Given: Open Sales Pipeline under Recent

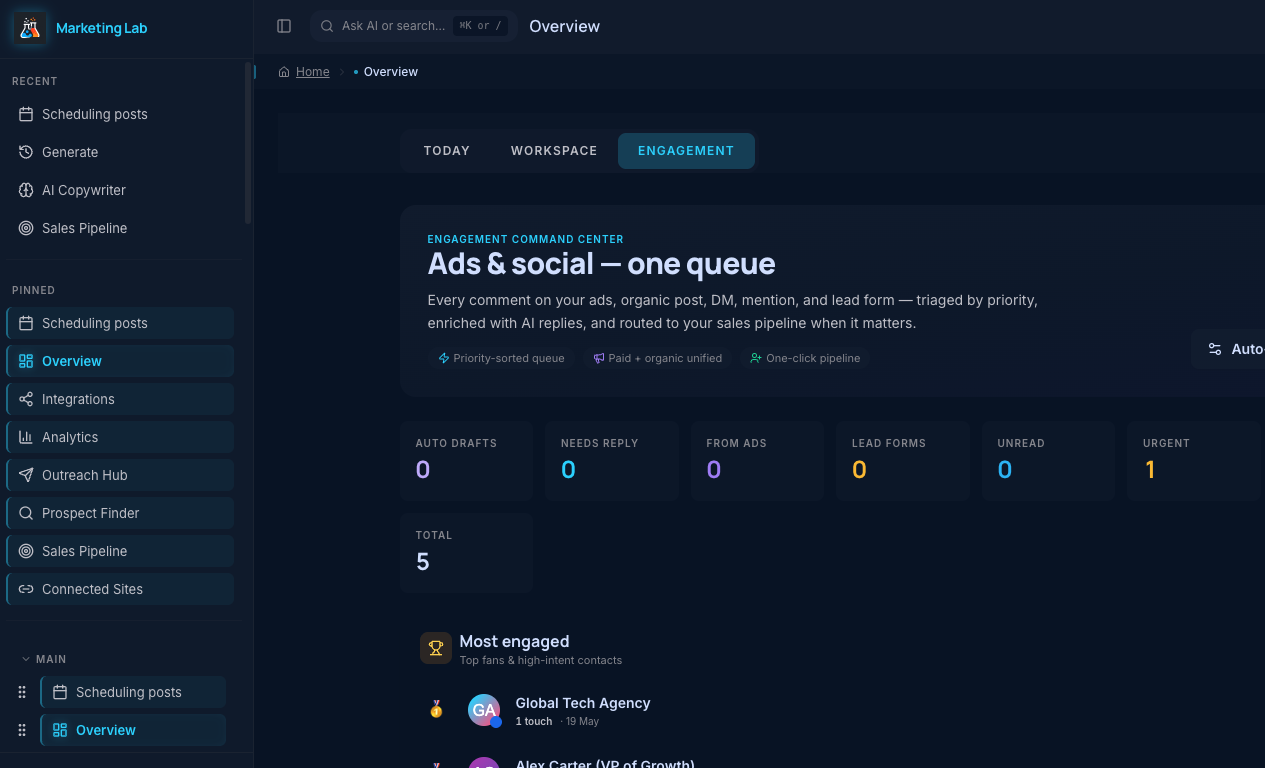Looking at the screenshot, I should [x=120, y=228].
